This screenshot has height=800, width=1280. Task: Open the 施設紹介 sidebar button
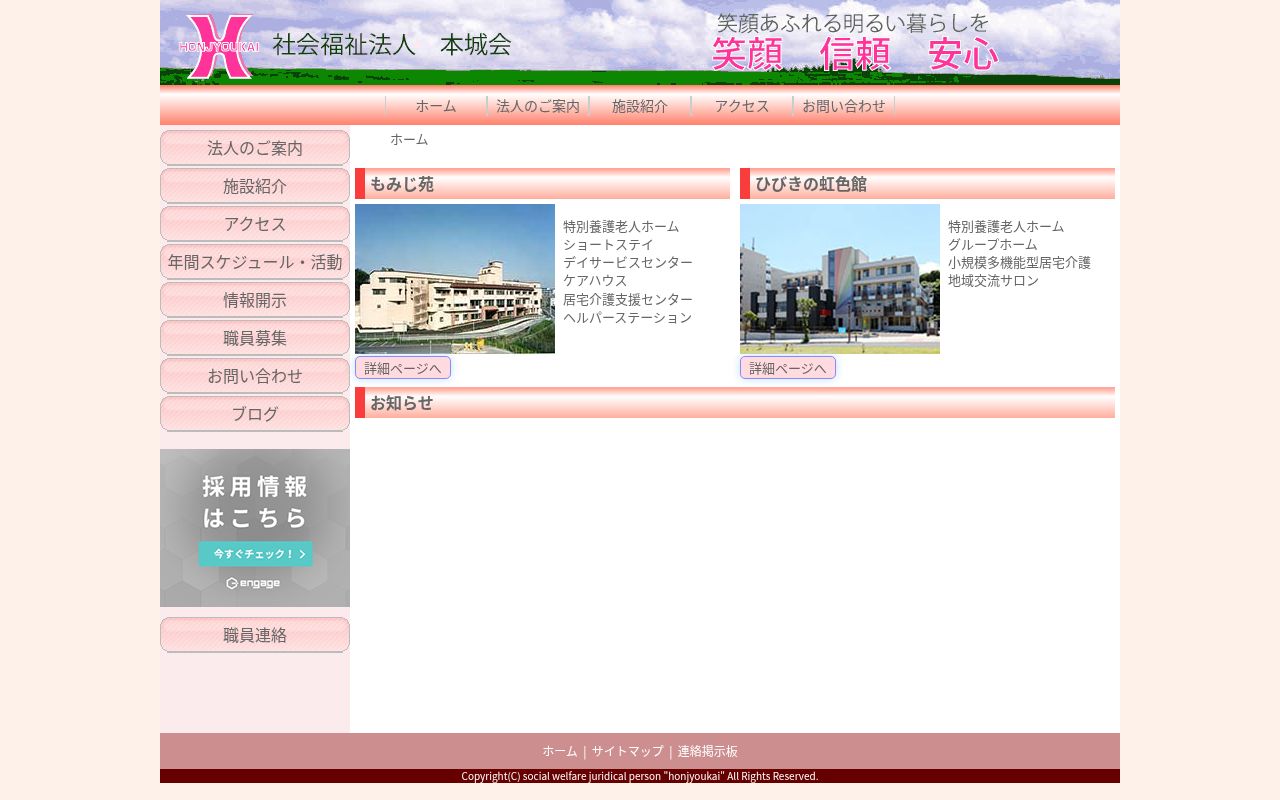[255, 186]
